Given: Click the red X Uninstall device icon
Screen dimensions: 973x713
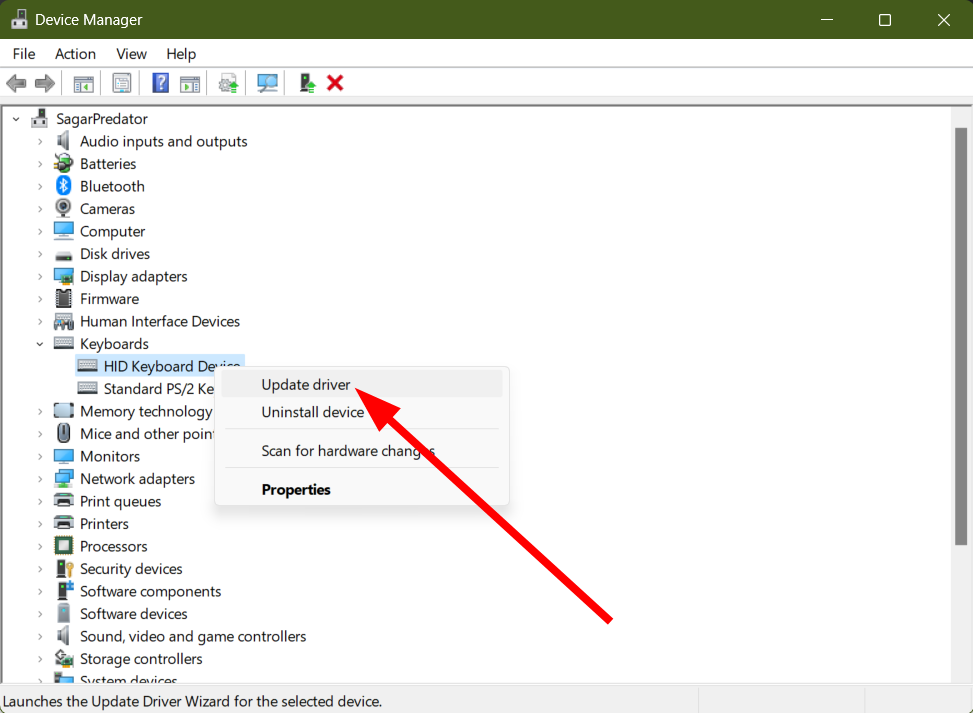Looking at the screenshot, I should [335, 83].
